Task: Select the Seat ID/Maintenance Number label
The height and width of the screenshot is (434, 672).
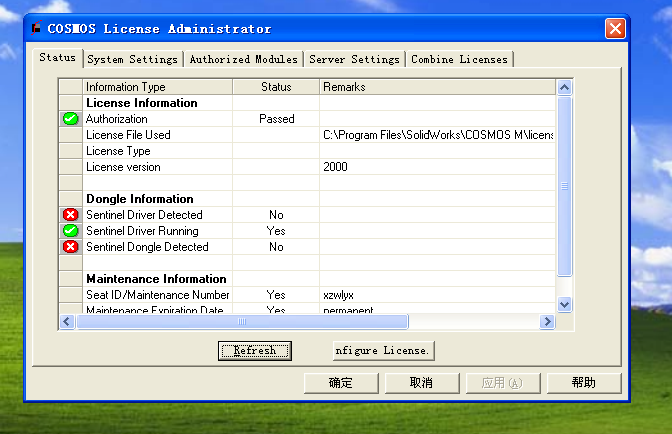Action: click(158, 295)
